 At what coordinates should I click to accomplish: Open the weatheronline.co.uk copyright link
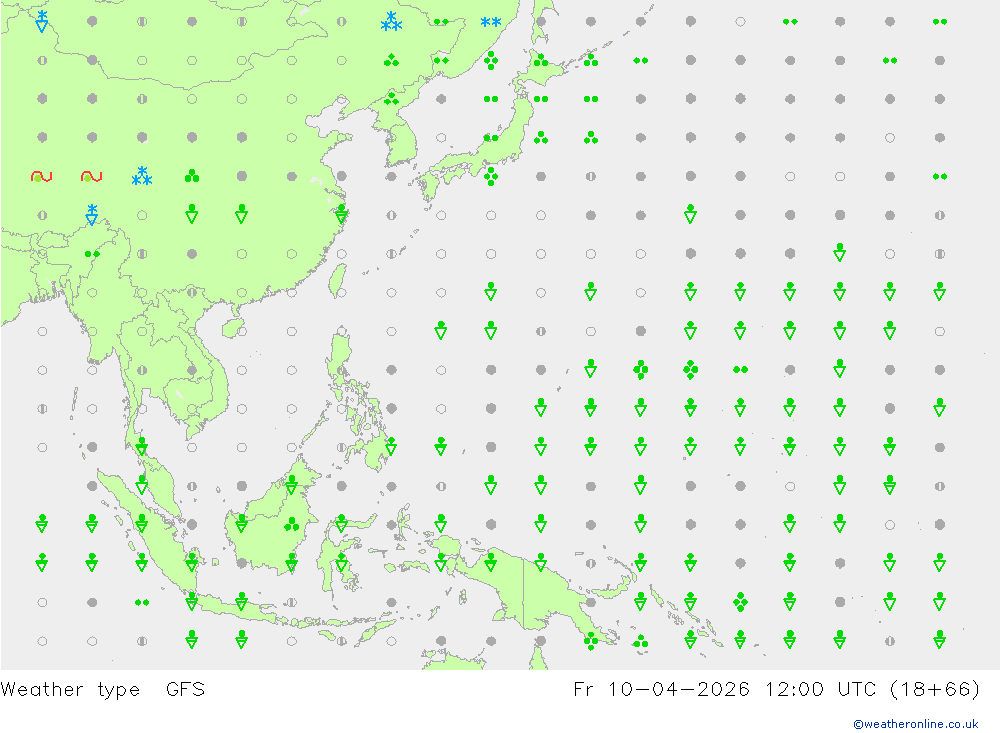(x=915, y=723)
